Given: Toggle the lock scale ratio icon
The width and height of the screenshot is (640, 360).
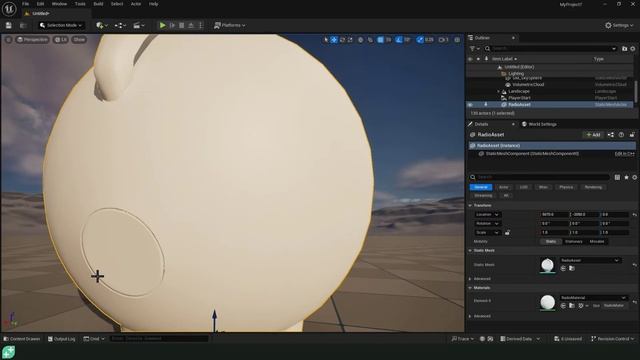Looking at the screenshot, I should 507,232.
